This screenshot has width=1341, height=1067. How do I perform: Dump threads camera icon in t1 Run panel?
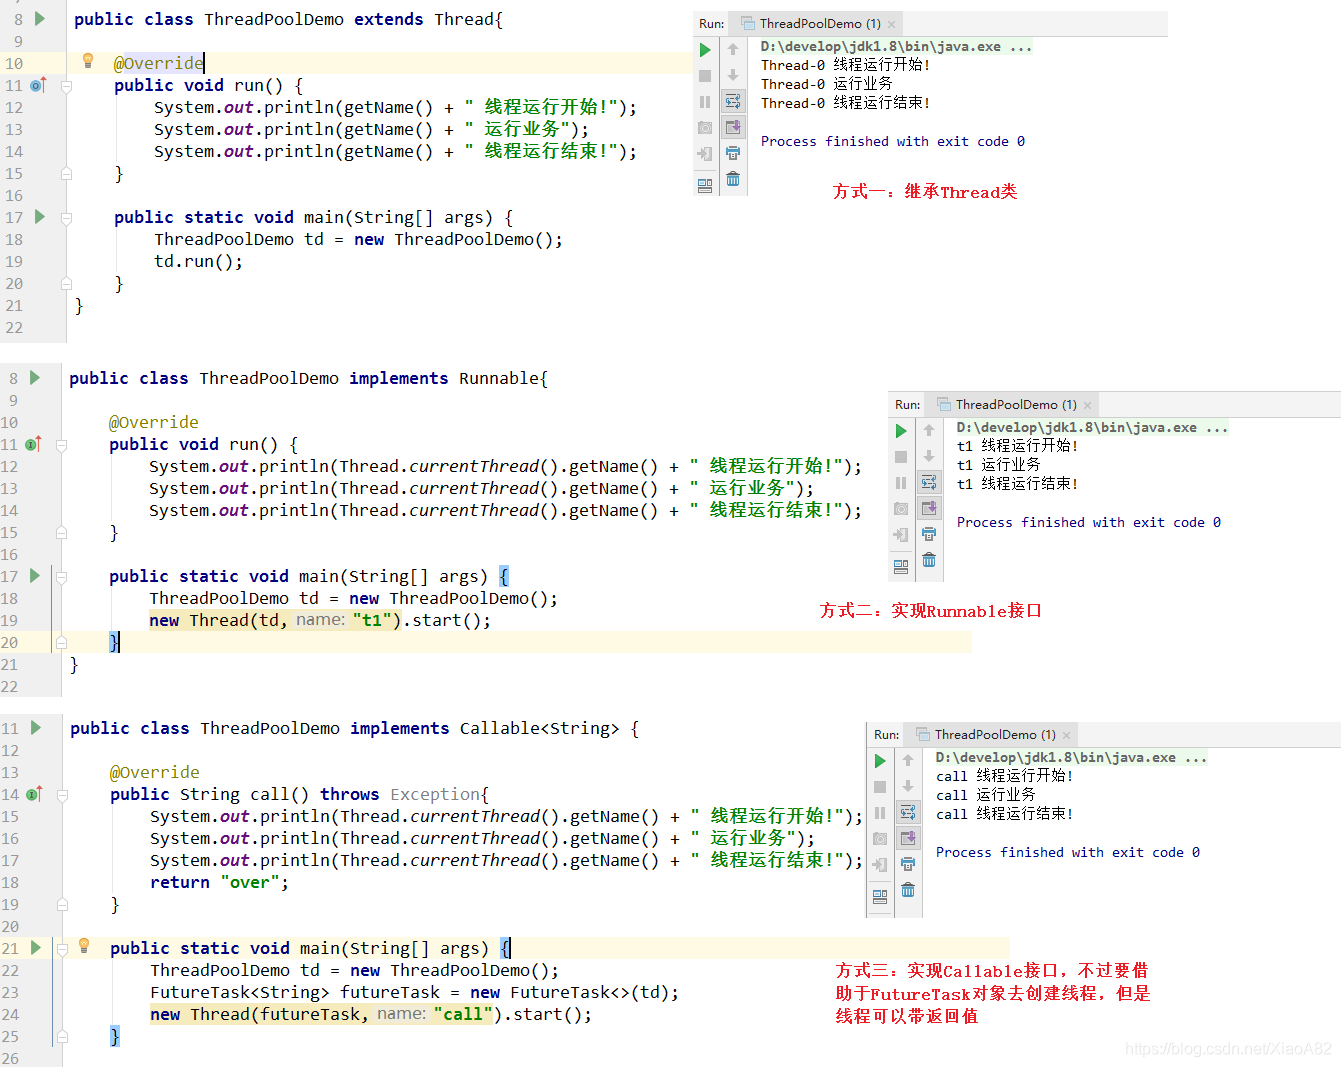pyautogui.click(x=901, y=509)
